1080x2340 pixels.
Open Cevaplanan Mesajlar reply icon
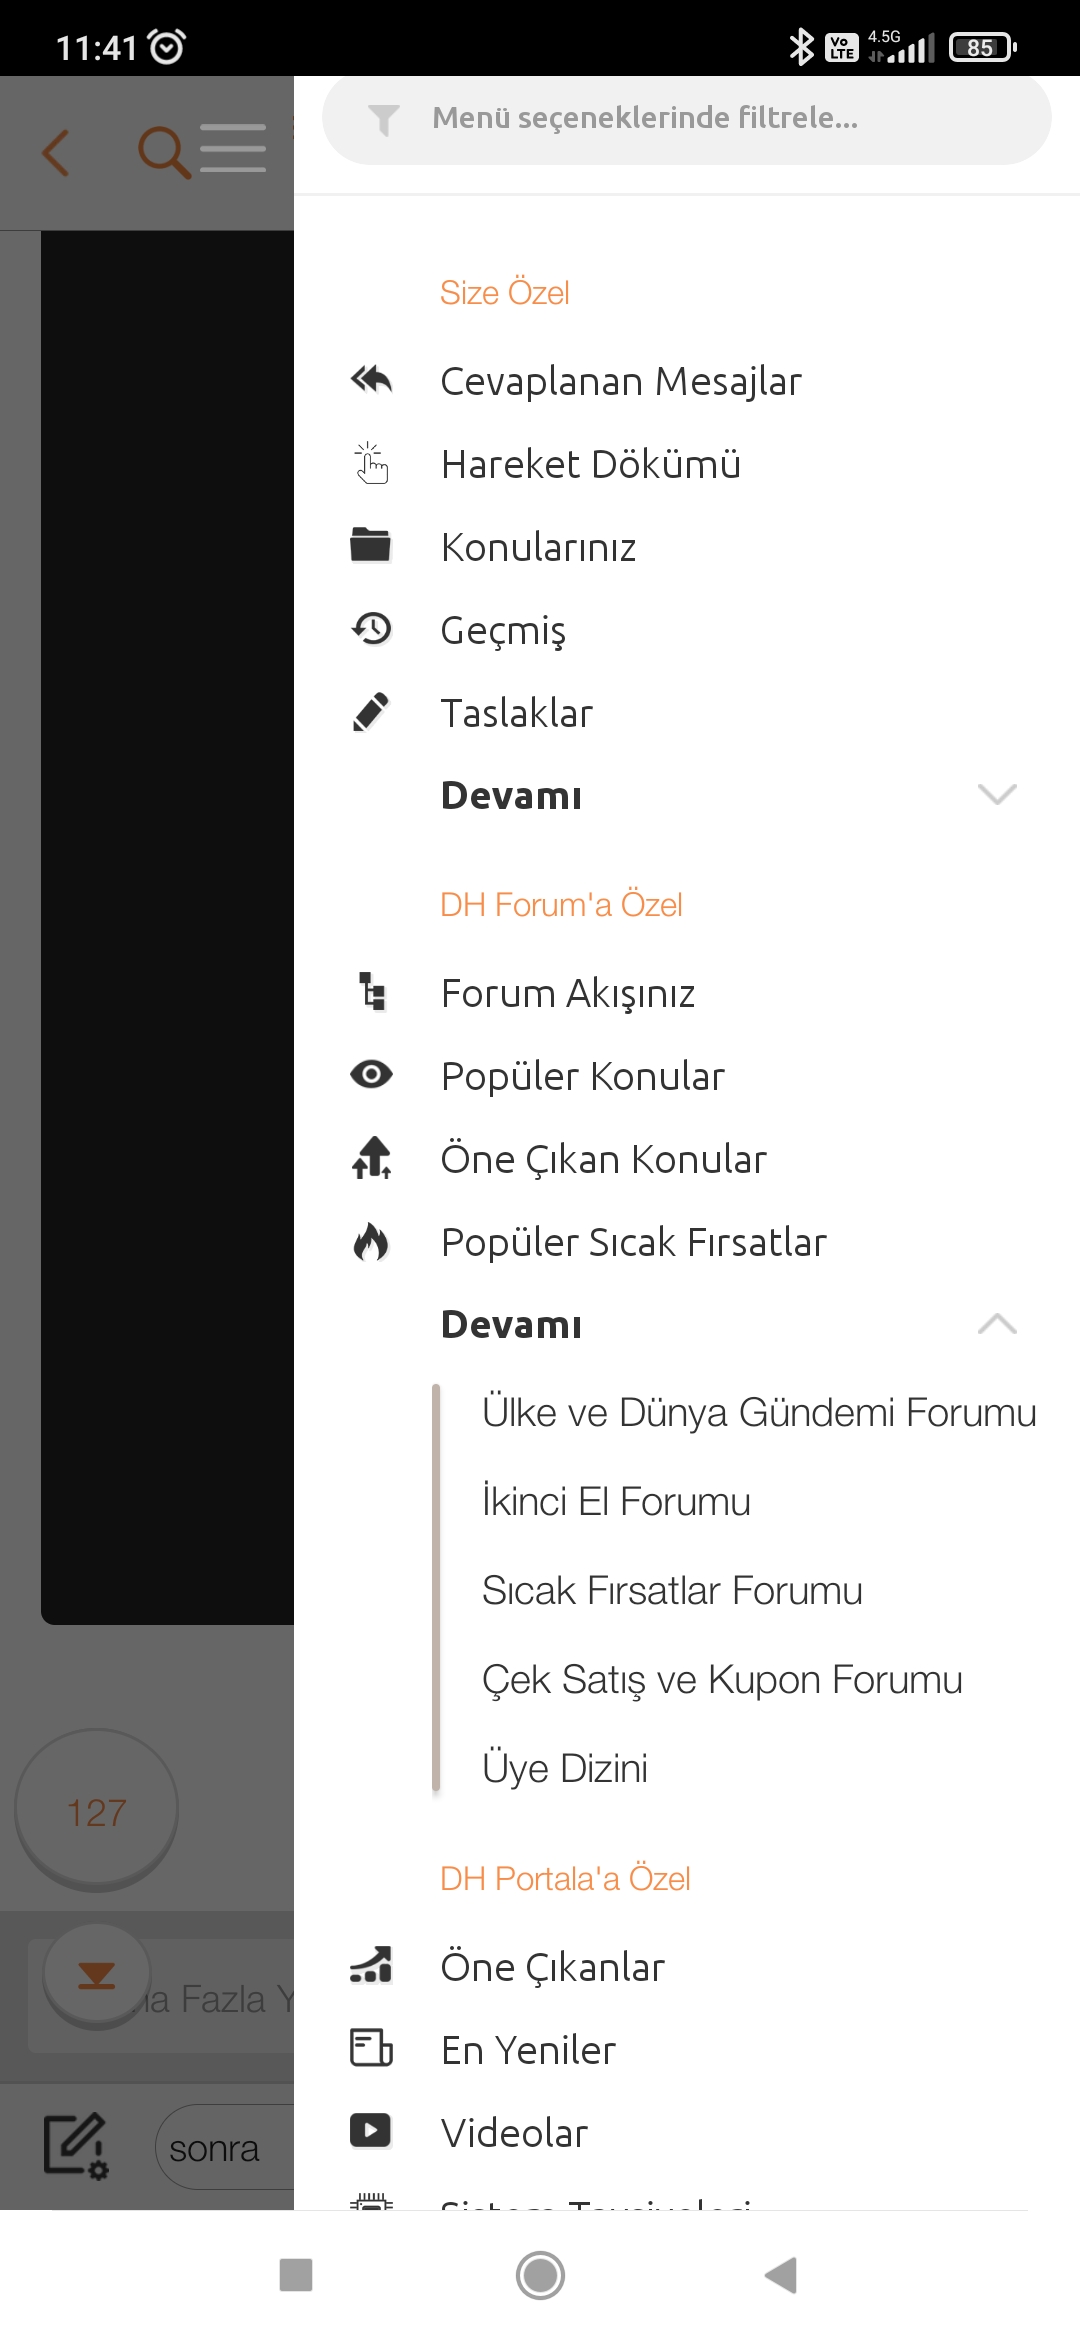point(371,380)
